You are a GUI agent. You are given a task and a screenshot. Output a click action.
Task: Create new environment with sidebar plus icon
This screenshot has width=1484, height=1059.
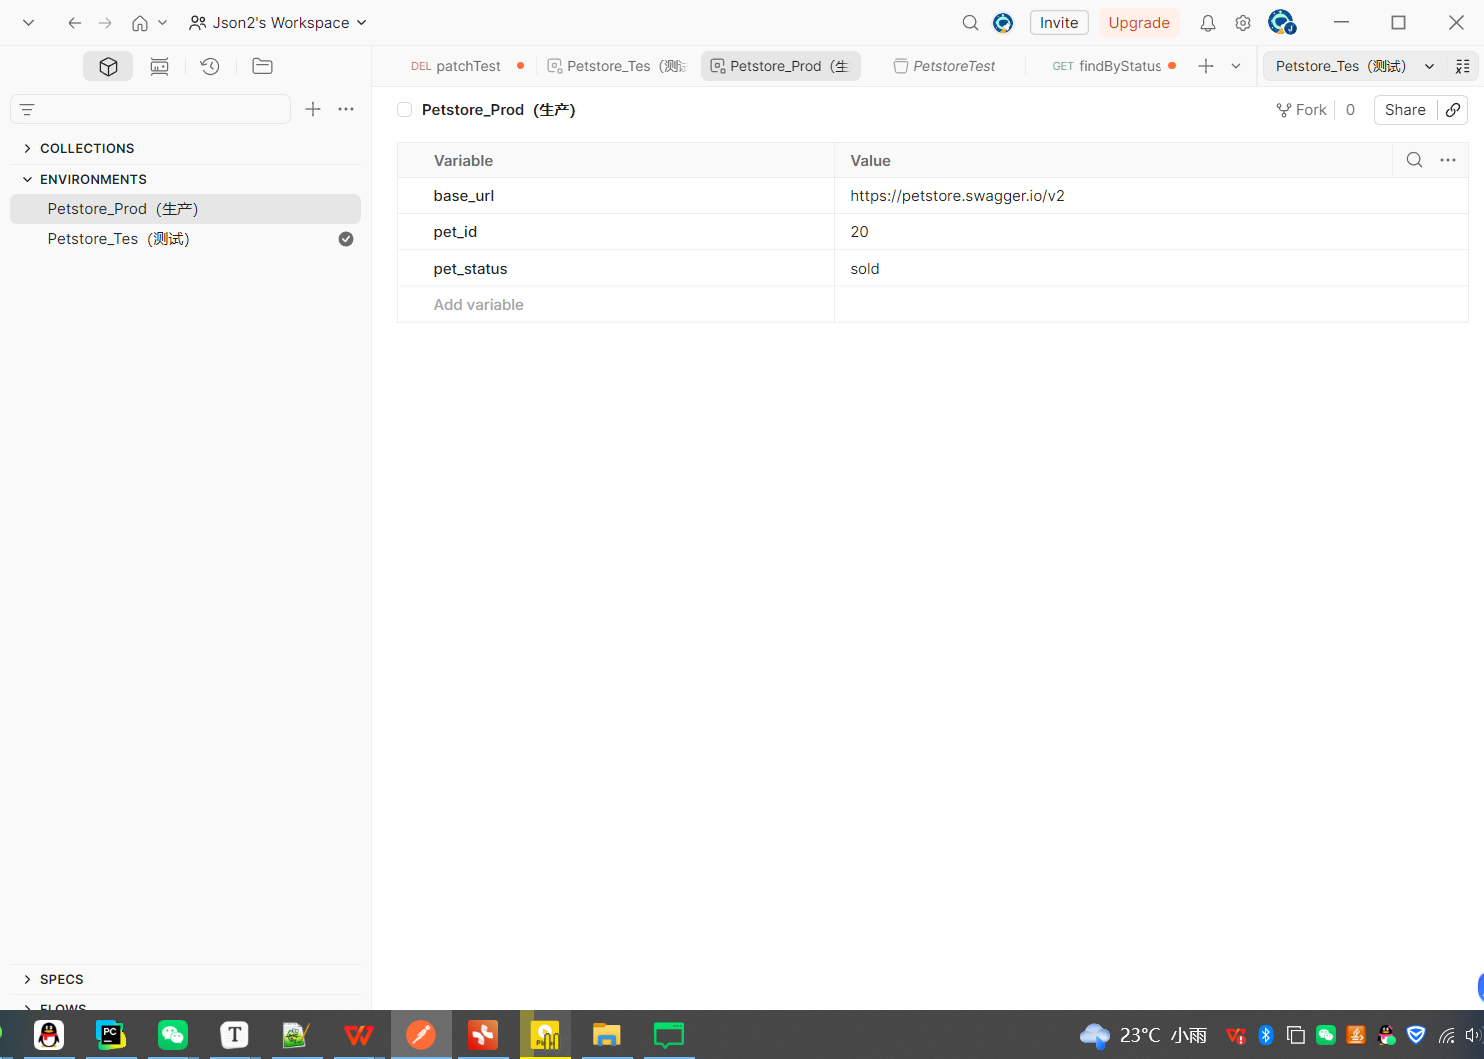pyautogui.click(x=313, y=109)
